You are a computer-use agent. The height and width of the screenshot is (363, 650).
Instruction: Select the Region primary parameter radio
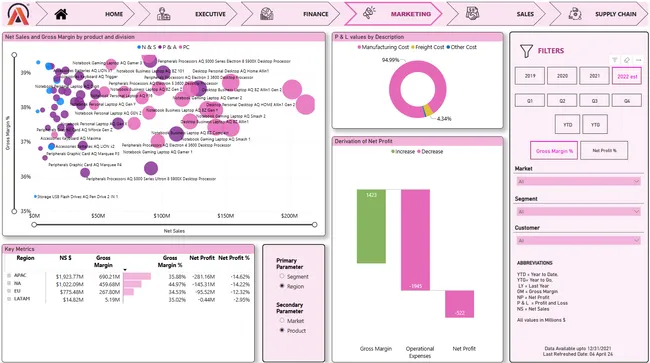pyautogui.click(x=282, y=286)
